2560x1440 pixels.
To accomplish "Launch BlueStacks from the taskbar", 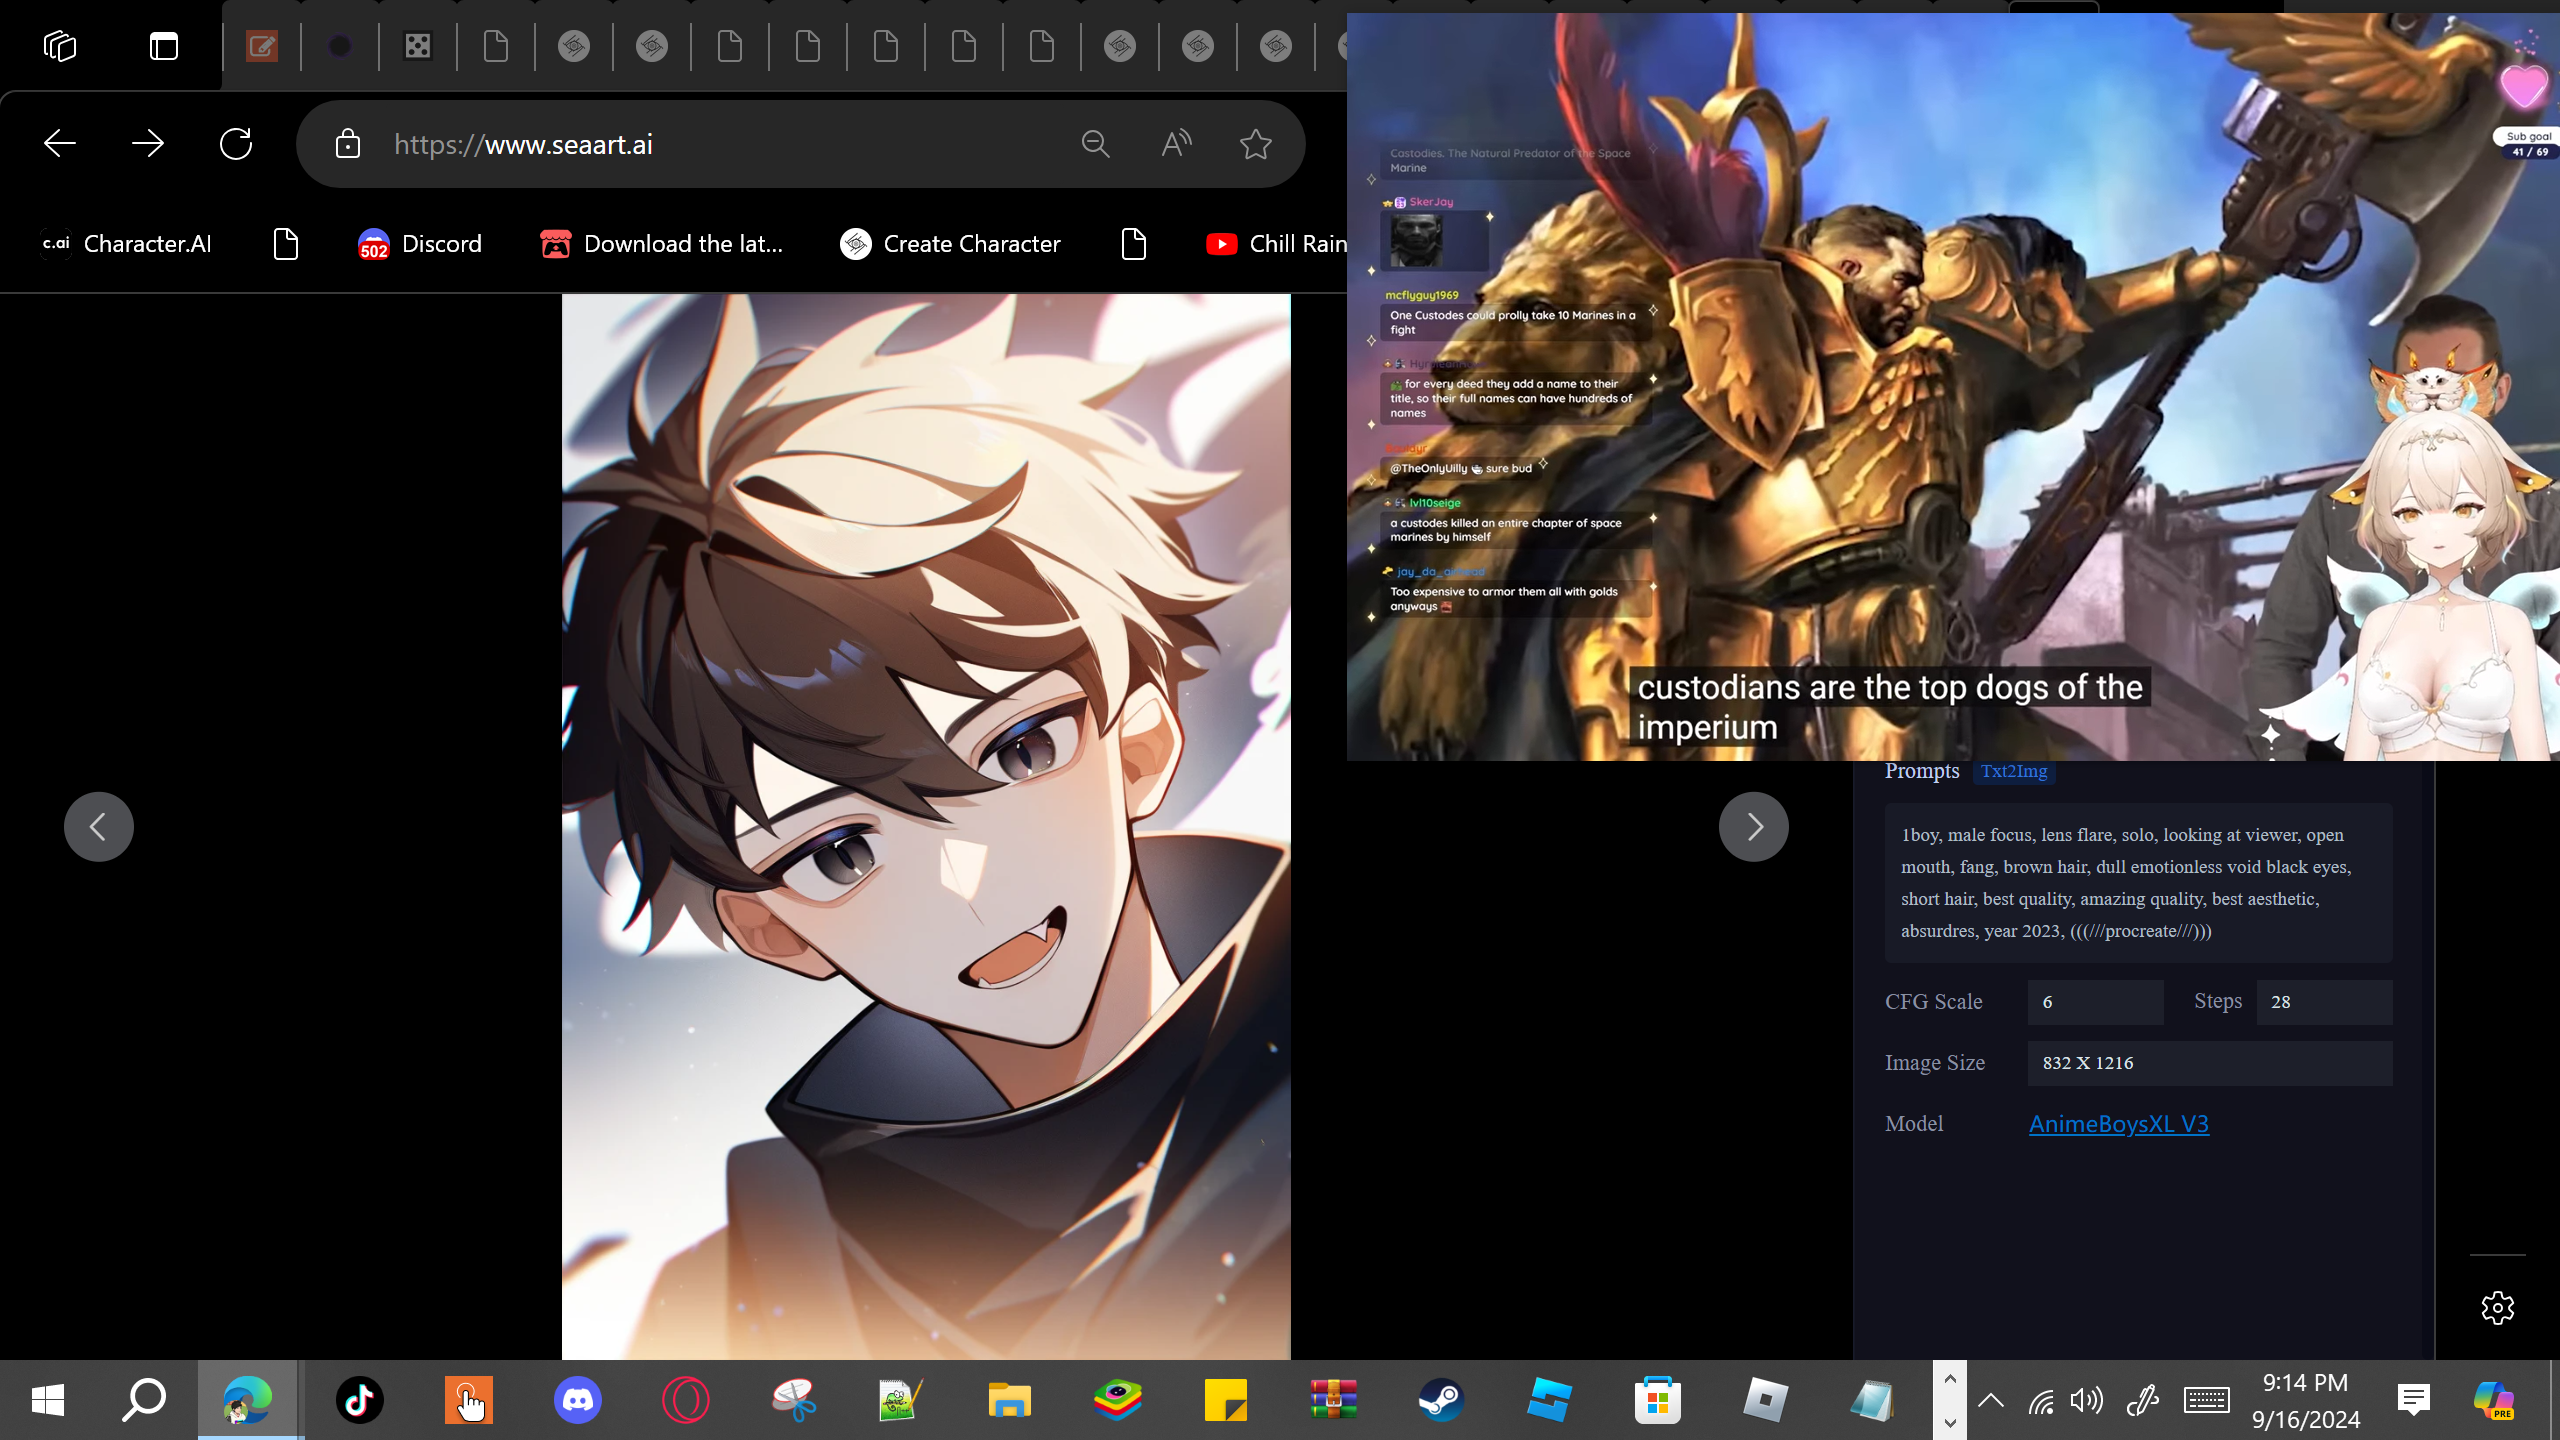I will (1118, 1400).
